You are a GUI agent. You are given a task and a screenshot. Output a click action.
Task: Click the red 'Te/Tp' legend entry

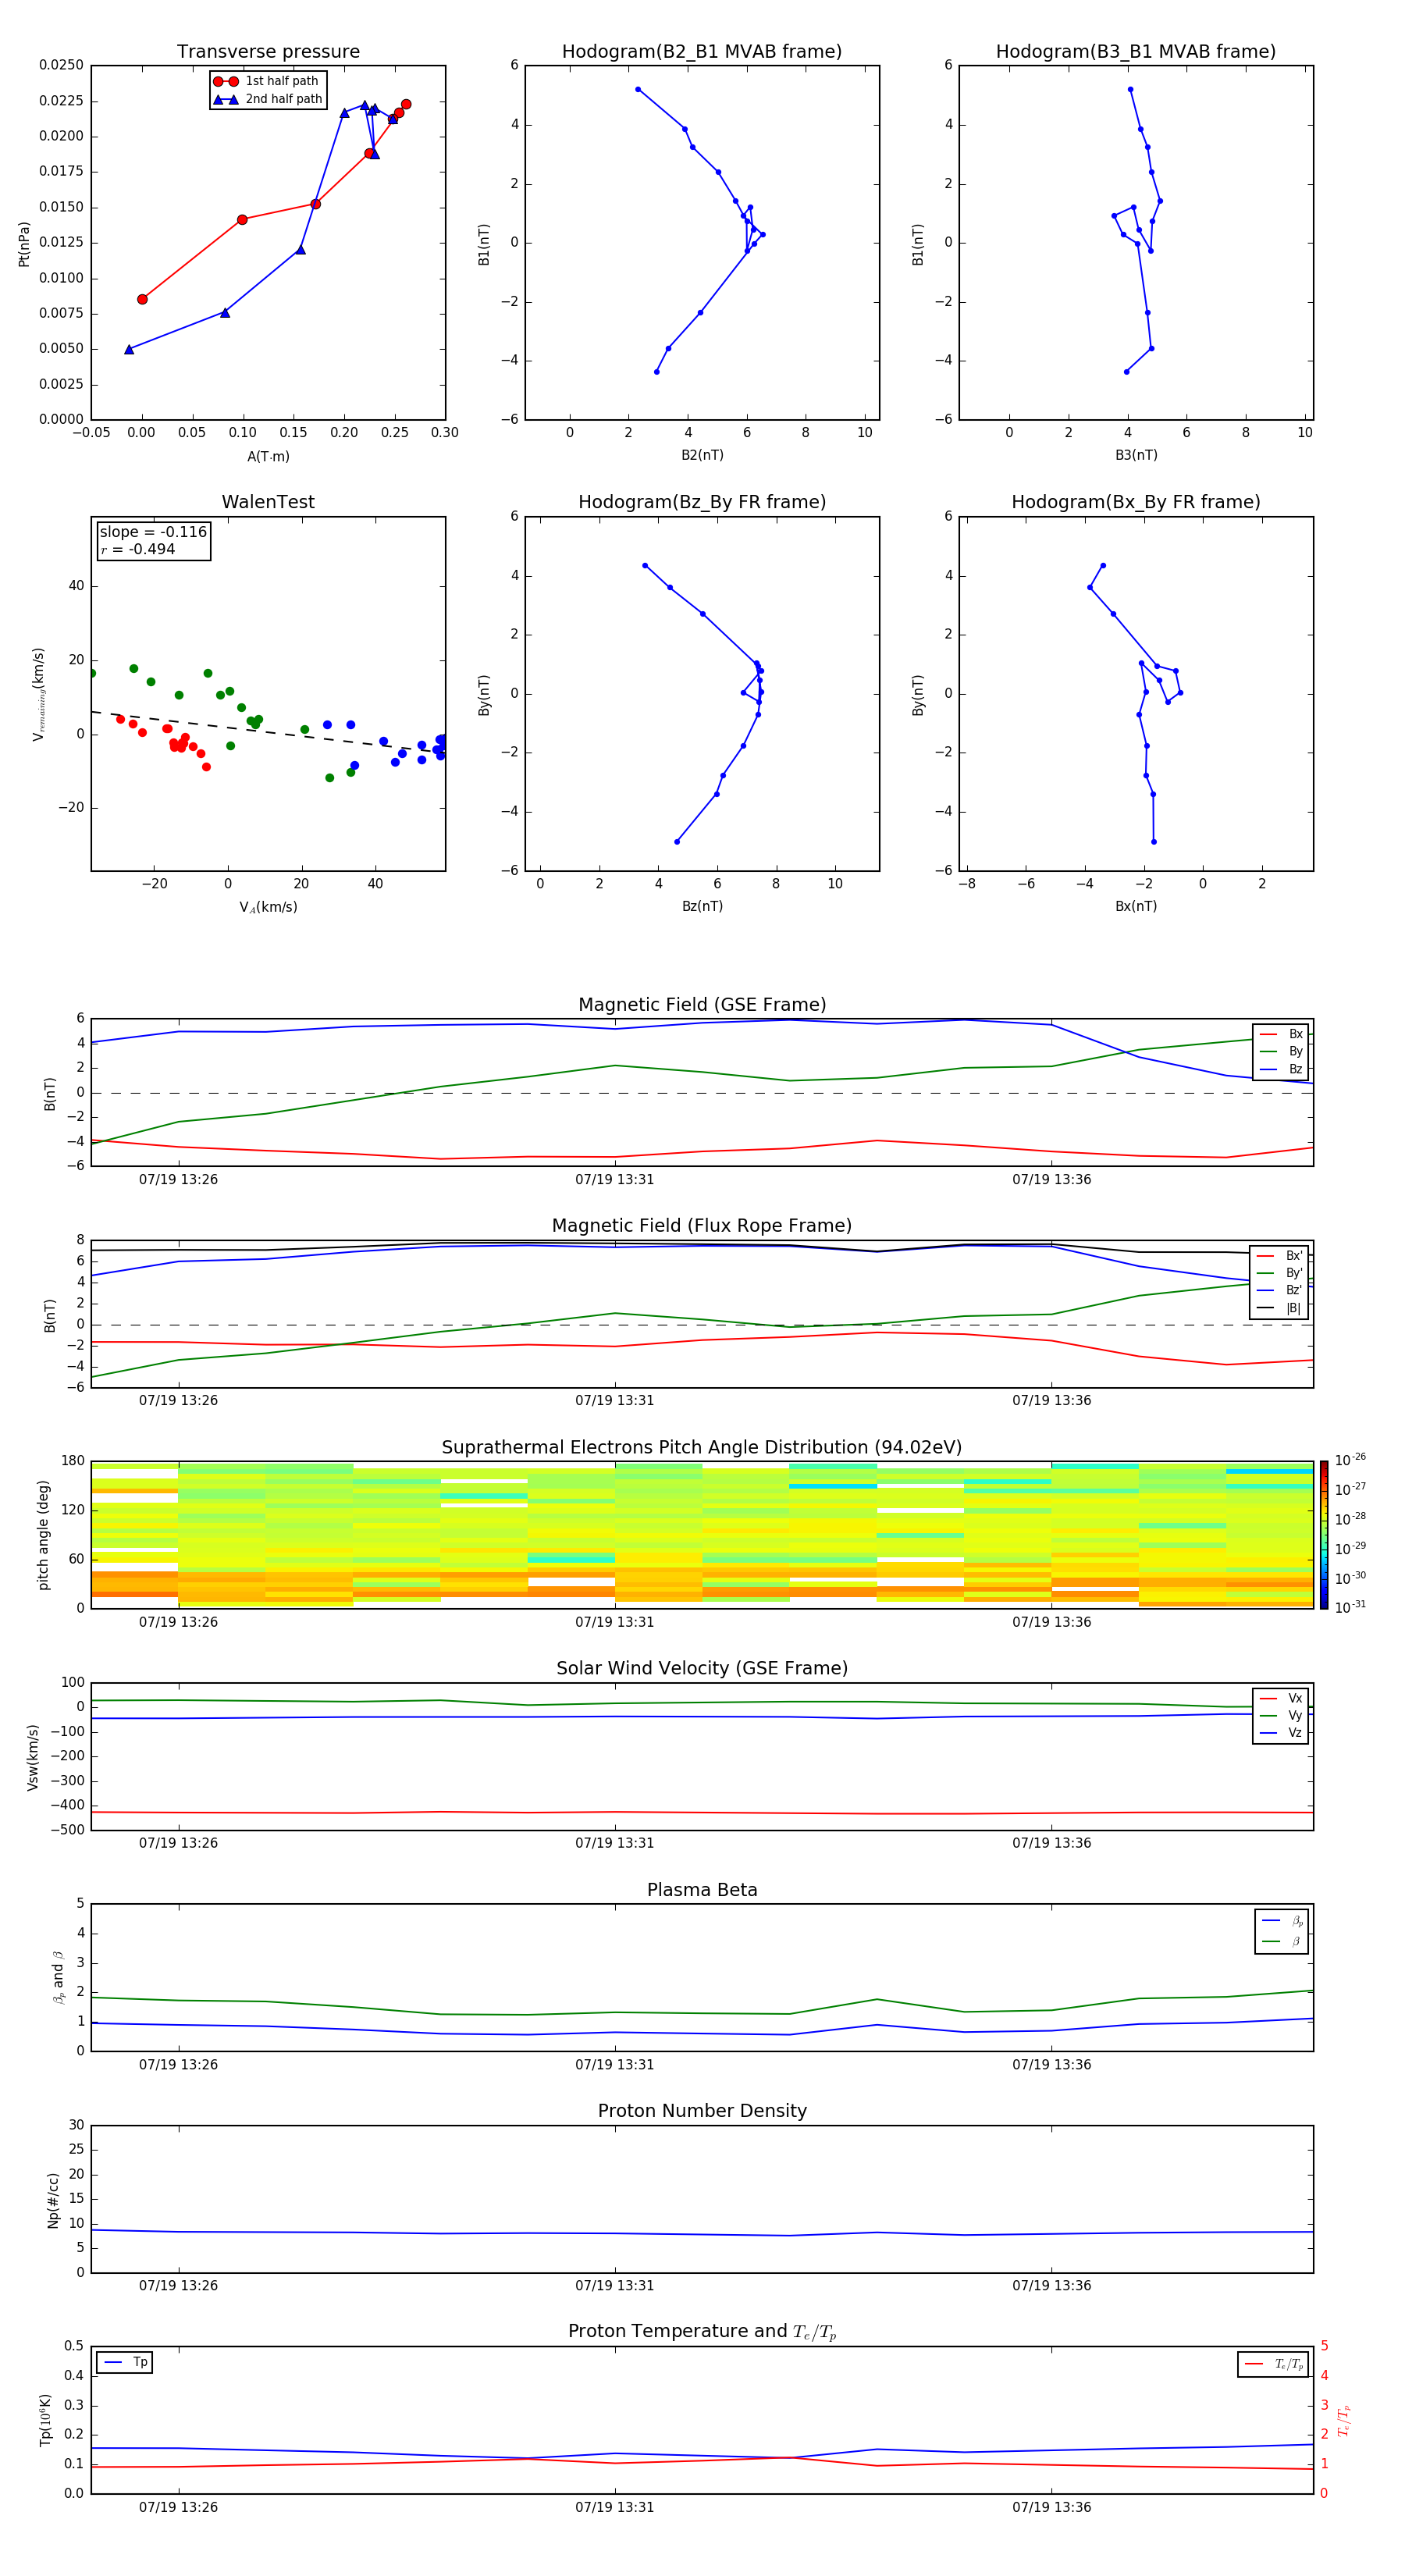[x=1273, y=2364]
